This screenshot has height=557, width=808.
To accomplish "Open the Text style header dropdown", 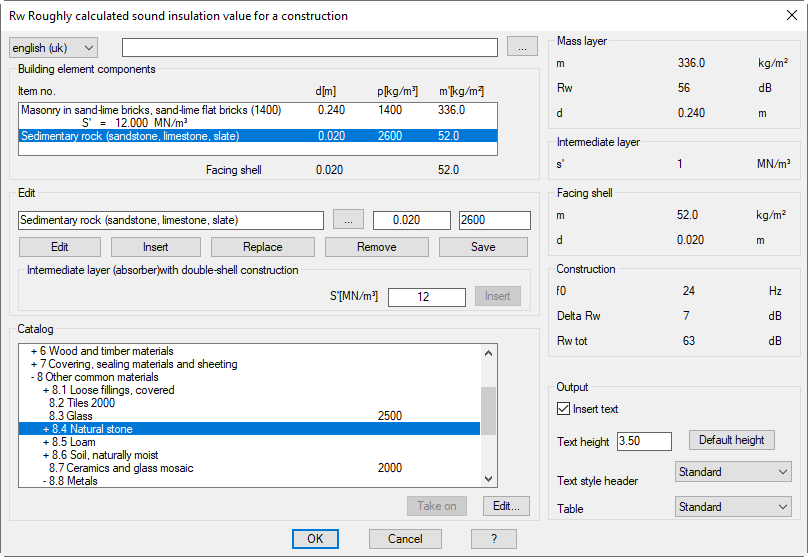I will (732, 472).
